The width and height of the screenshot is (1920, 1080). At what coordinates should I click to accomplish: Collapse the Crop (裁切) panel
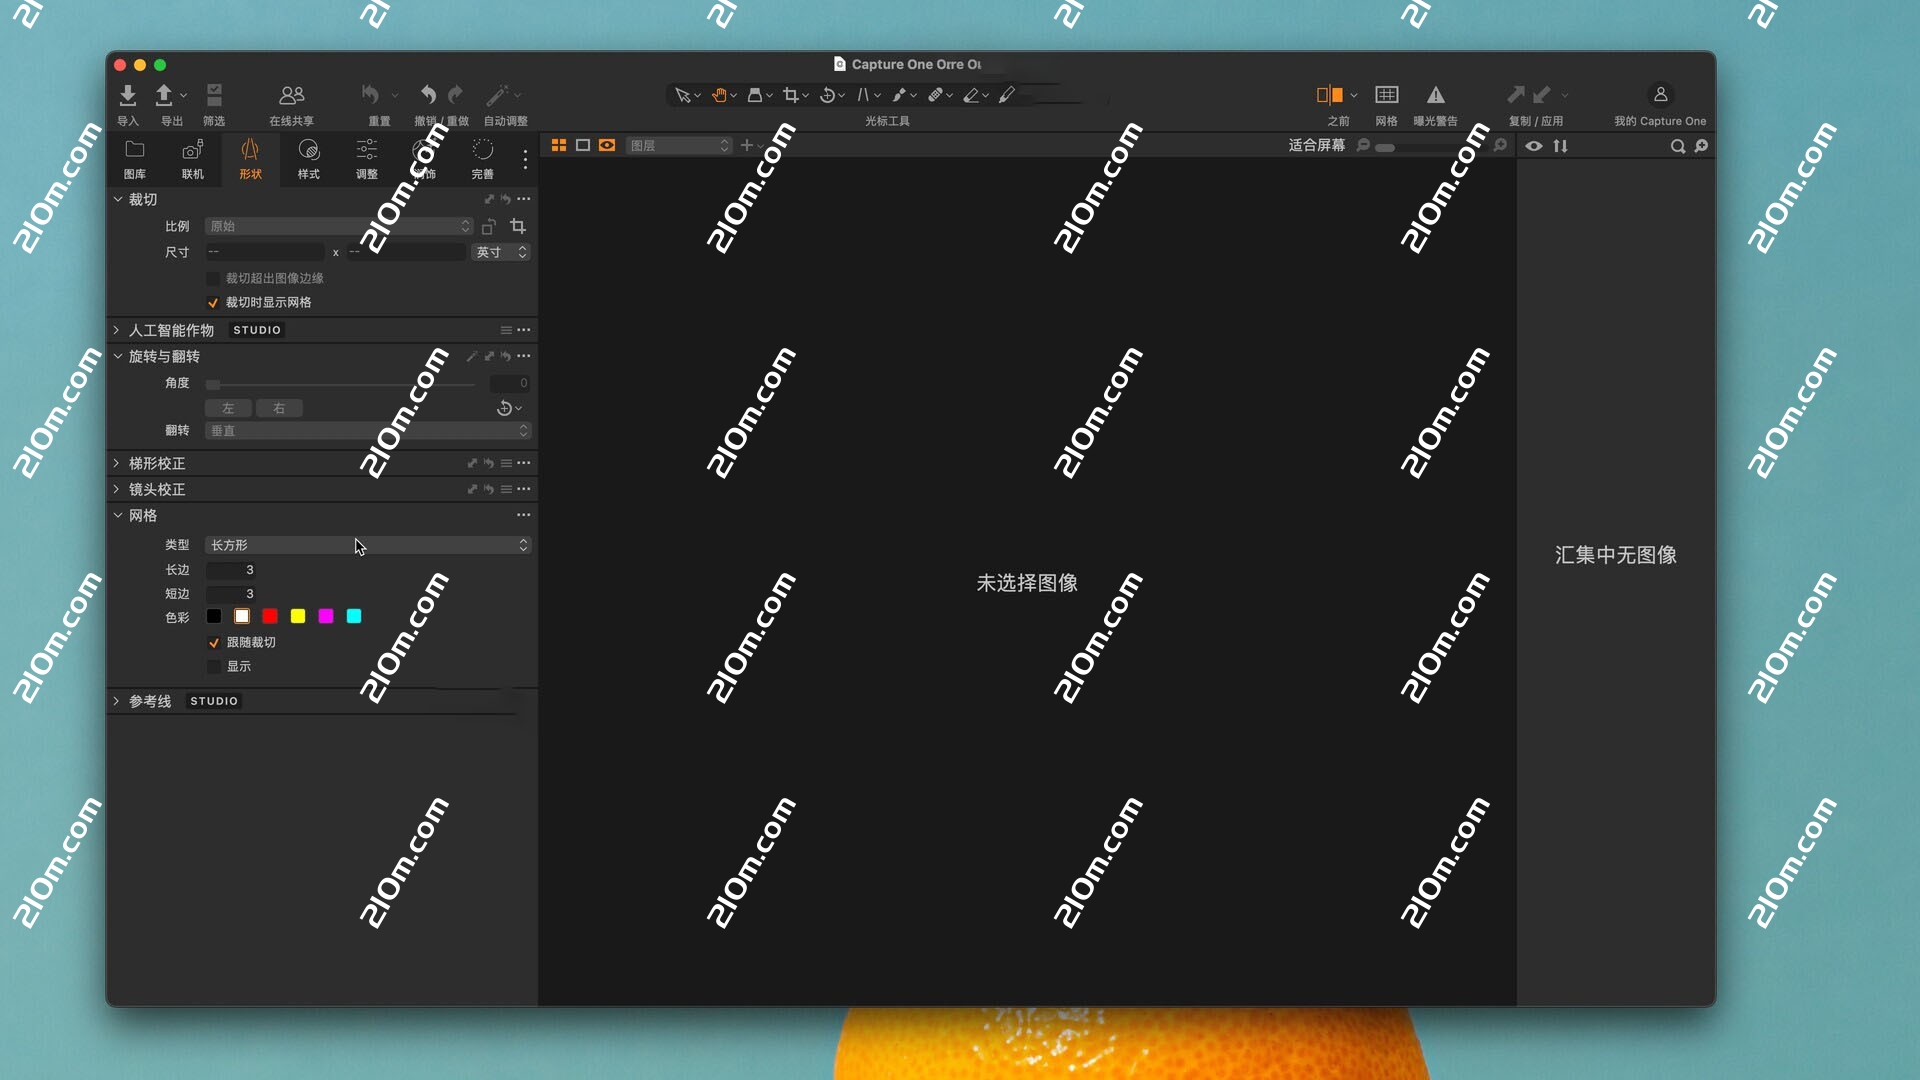point(118,199)
